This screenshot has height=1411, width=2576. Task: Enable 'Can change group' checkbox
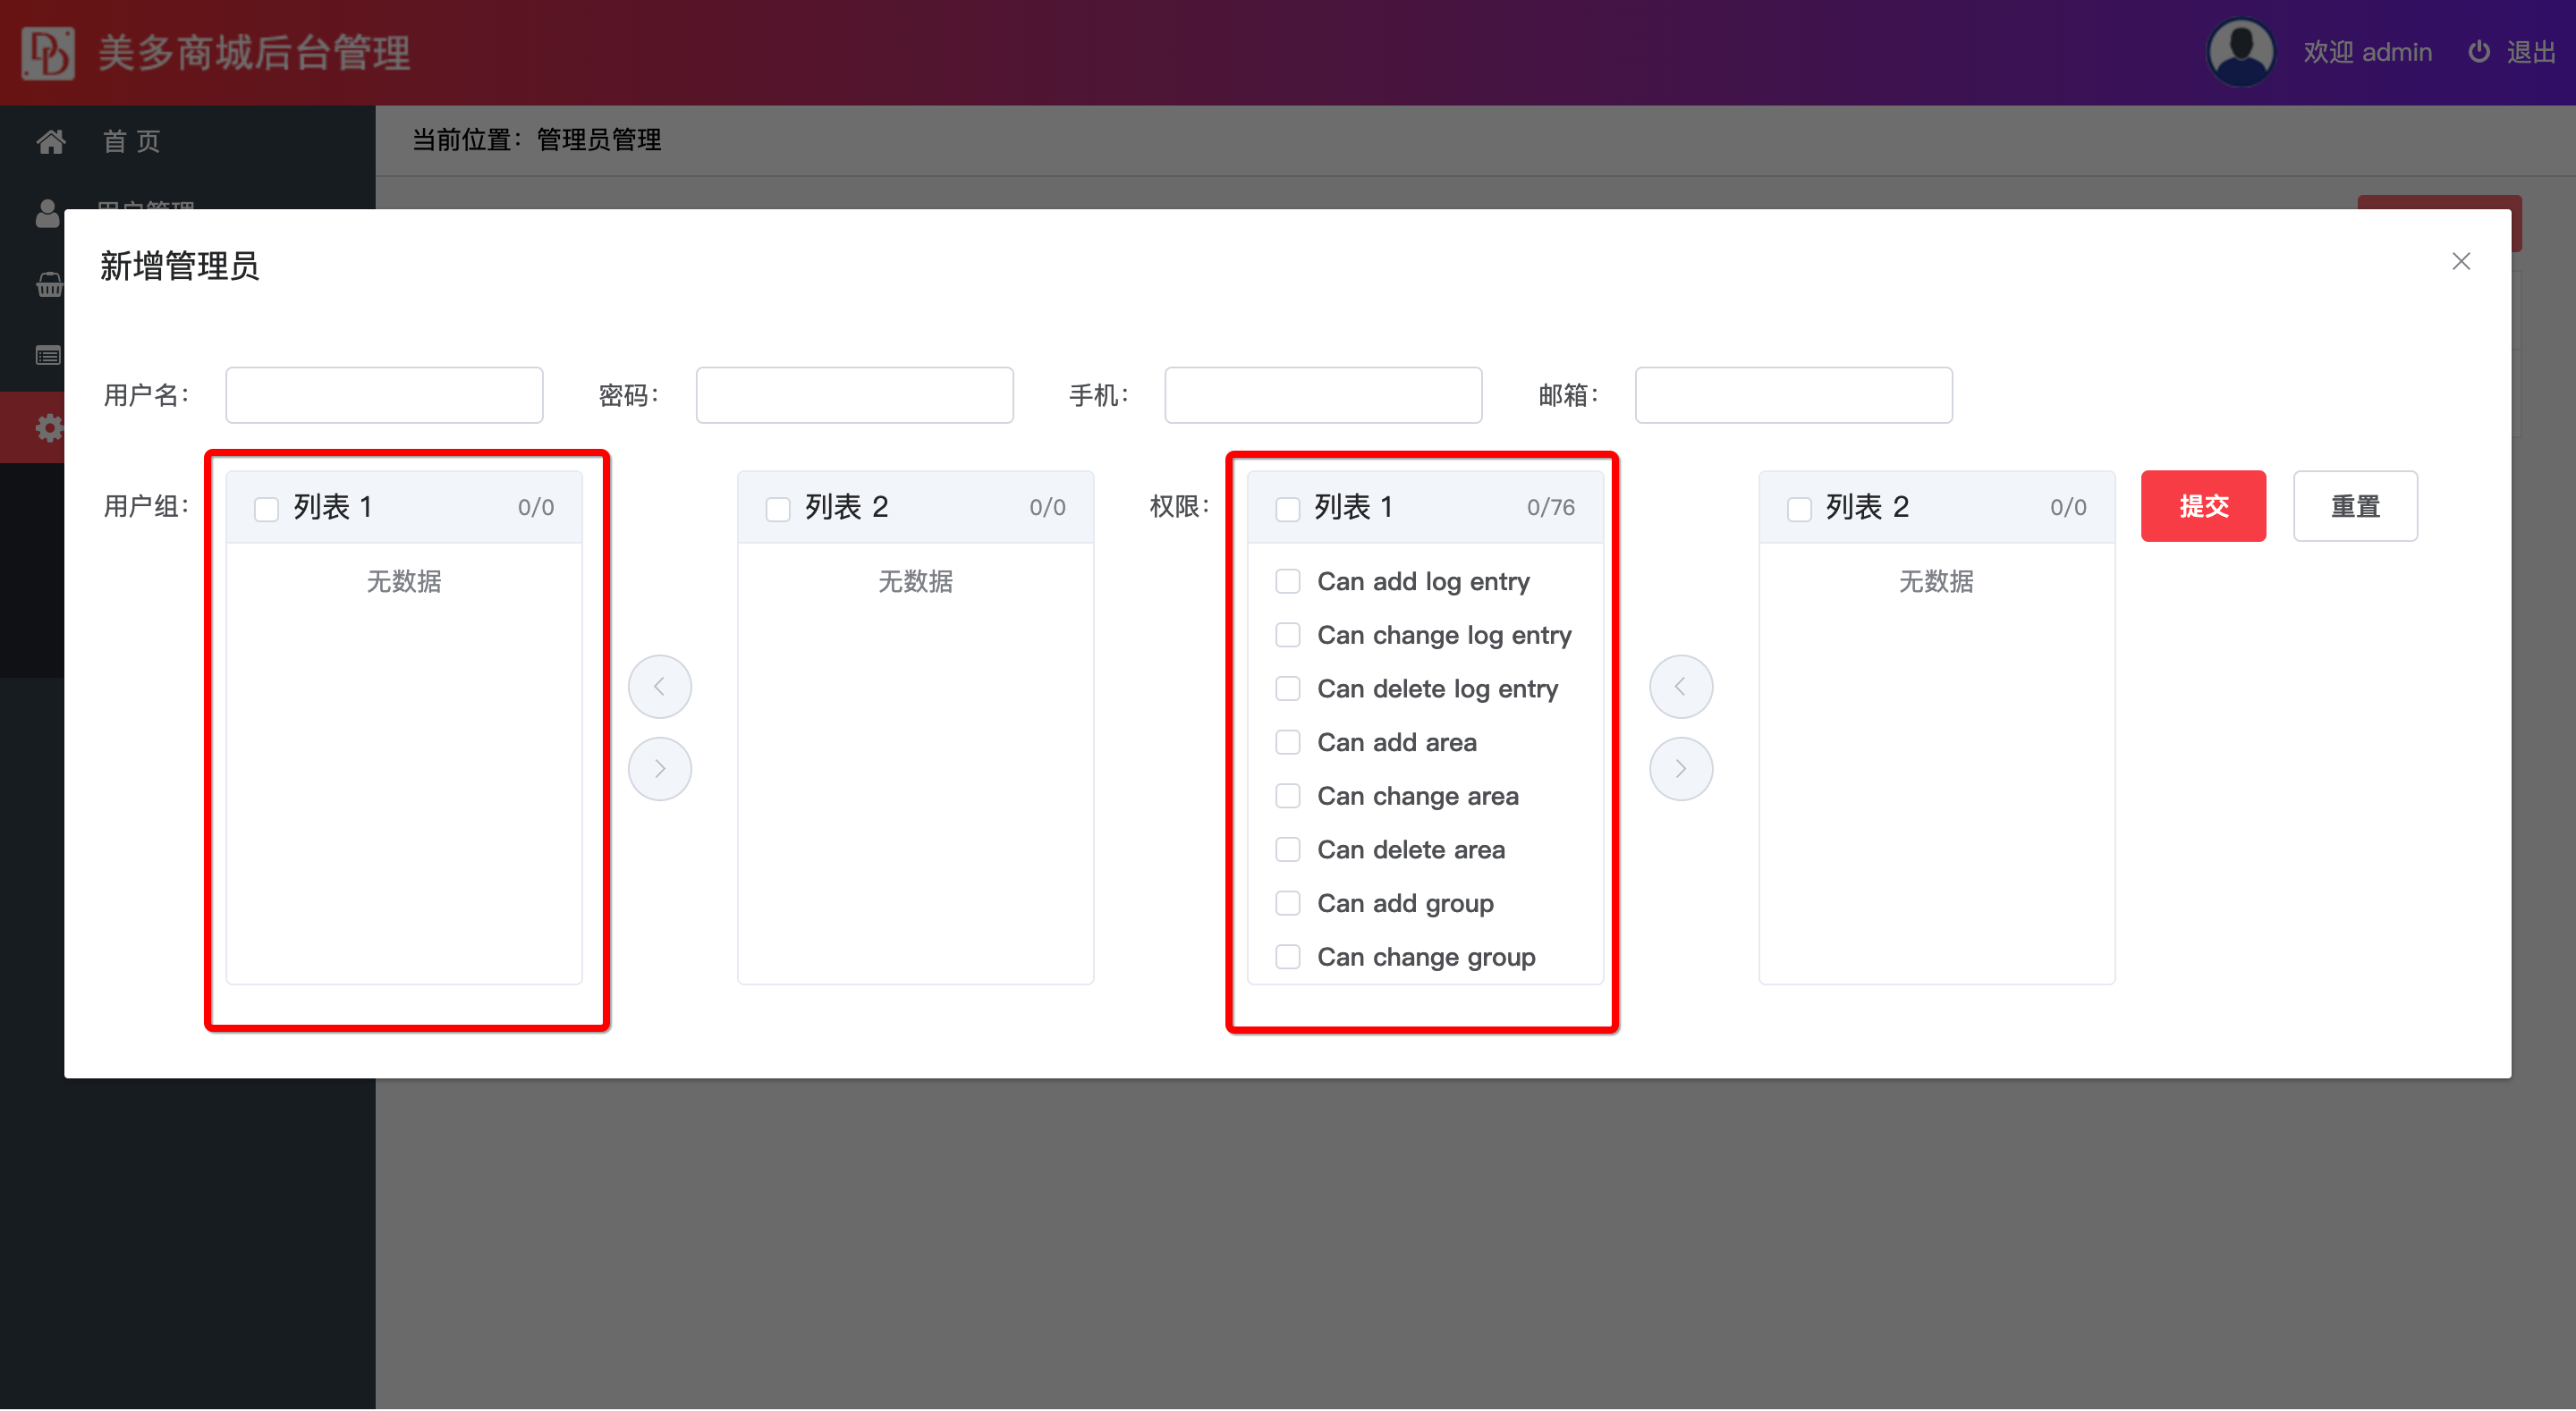click(1287, 956)
